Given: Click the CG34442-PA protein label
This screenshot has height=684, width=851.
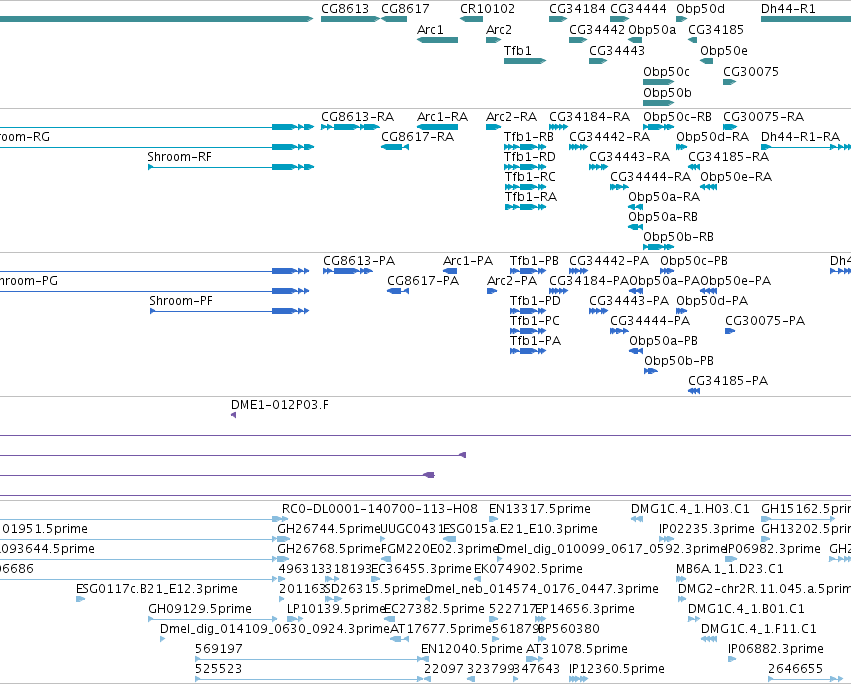Looking at the screenshot, I should click(x=609, y=262).
